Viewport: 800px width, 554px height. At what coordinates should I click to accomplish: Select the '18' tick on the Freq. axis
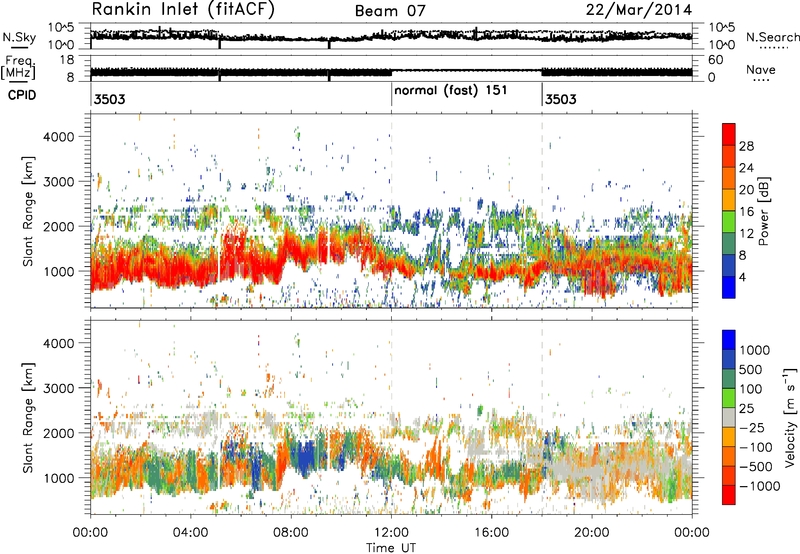coord(67,60)
